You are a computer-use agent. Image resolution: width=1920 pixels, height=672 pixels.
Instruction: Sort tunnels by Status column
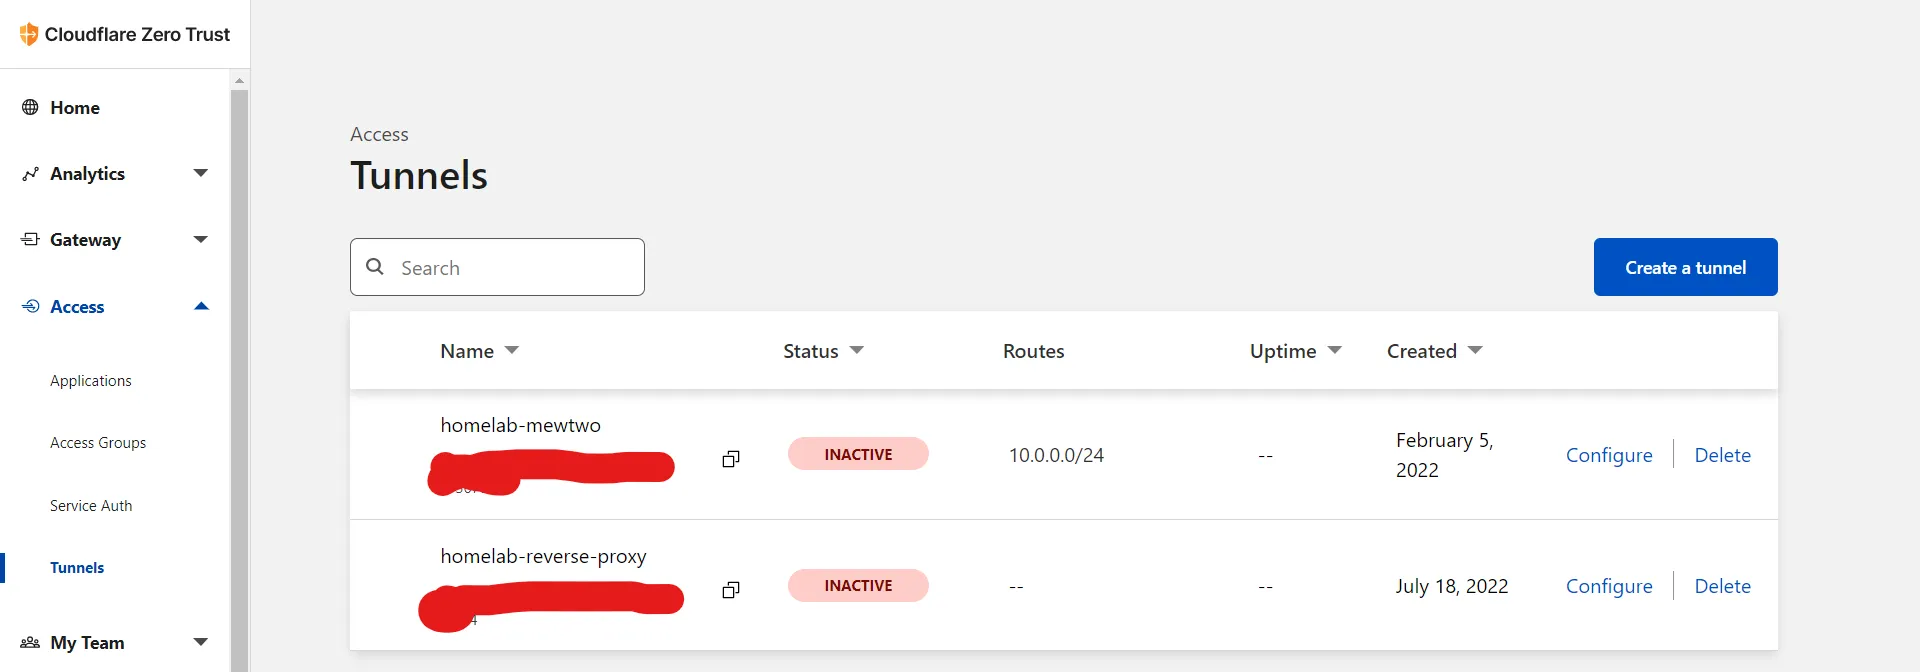(x=856, y=350)
